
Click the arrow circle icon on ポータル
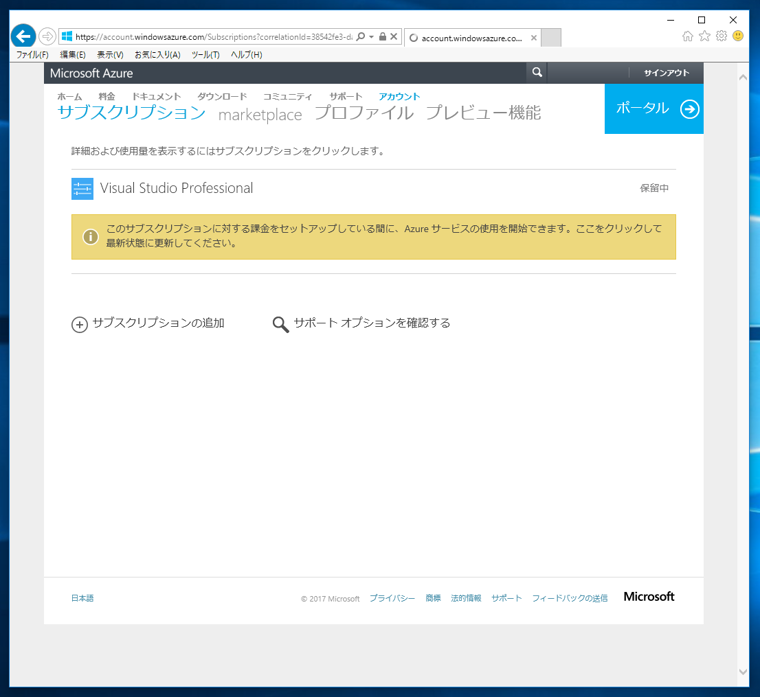[689, 109]
